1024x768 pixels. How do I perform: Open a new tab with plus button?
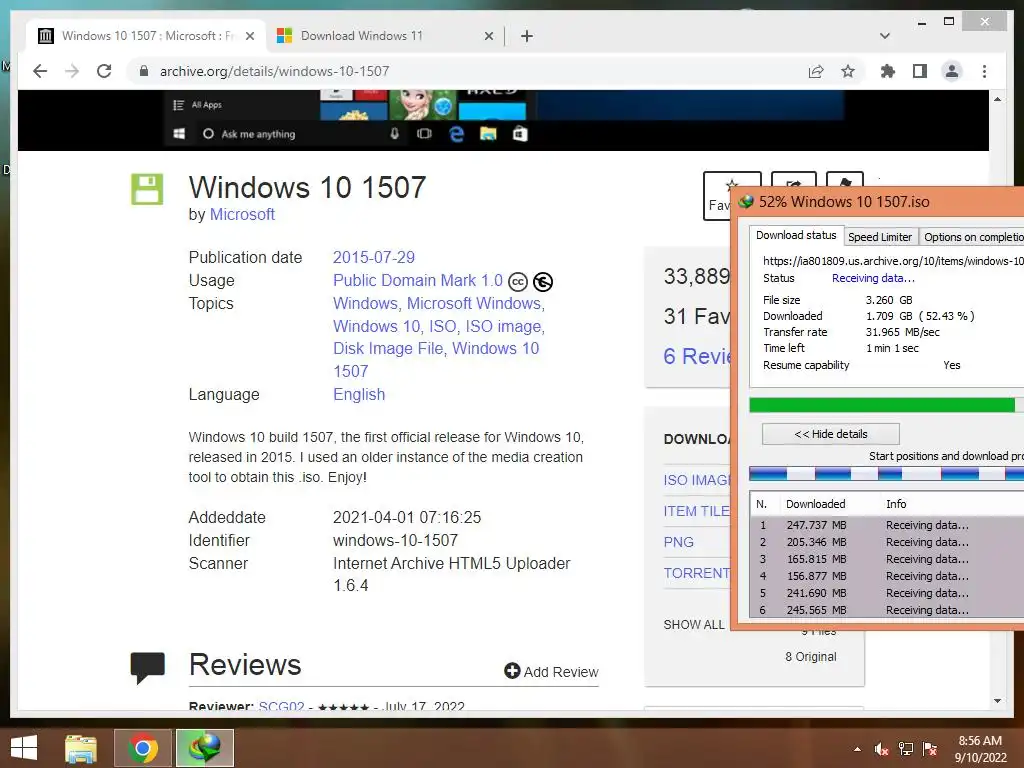(526, 36)
